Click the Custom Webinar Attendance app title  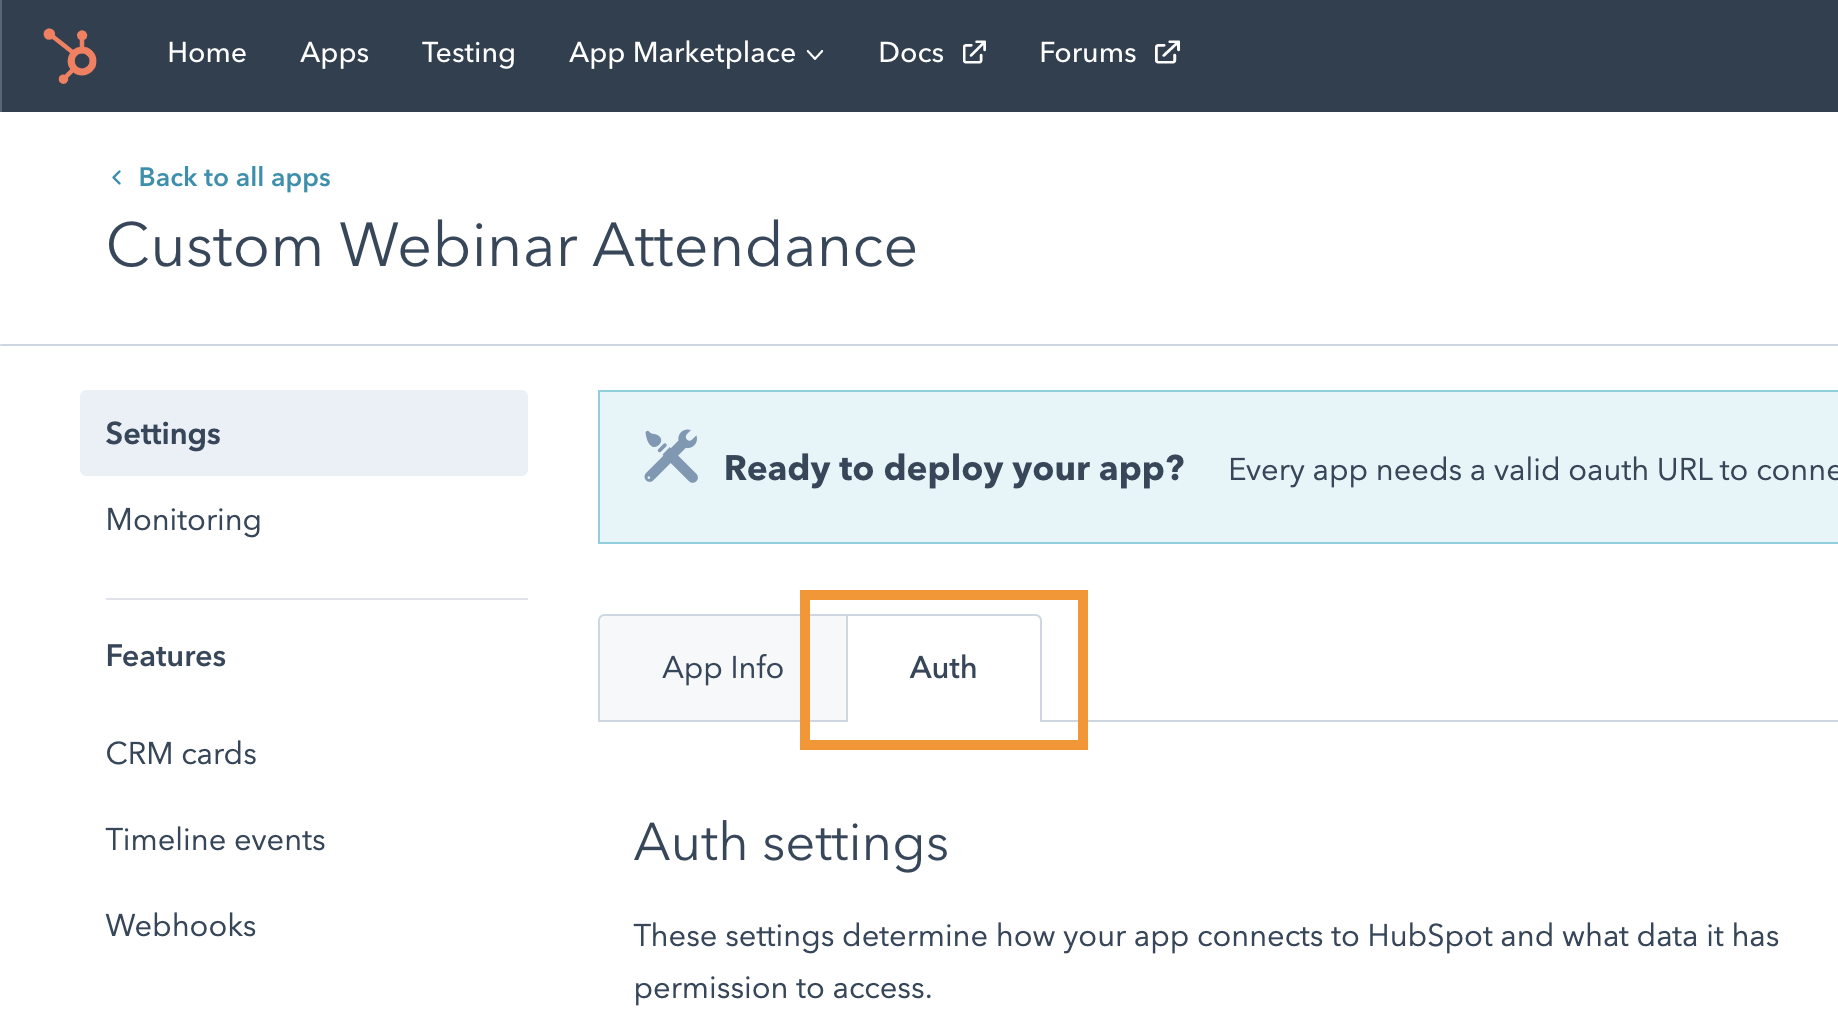[x=512, y=245]
